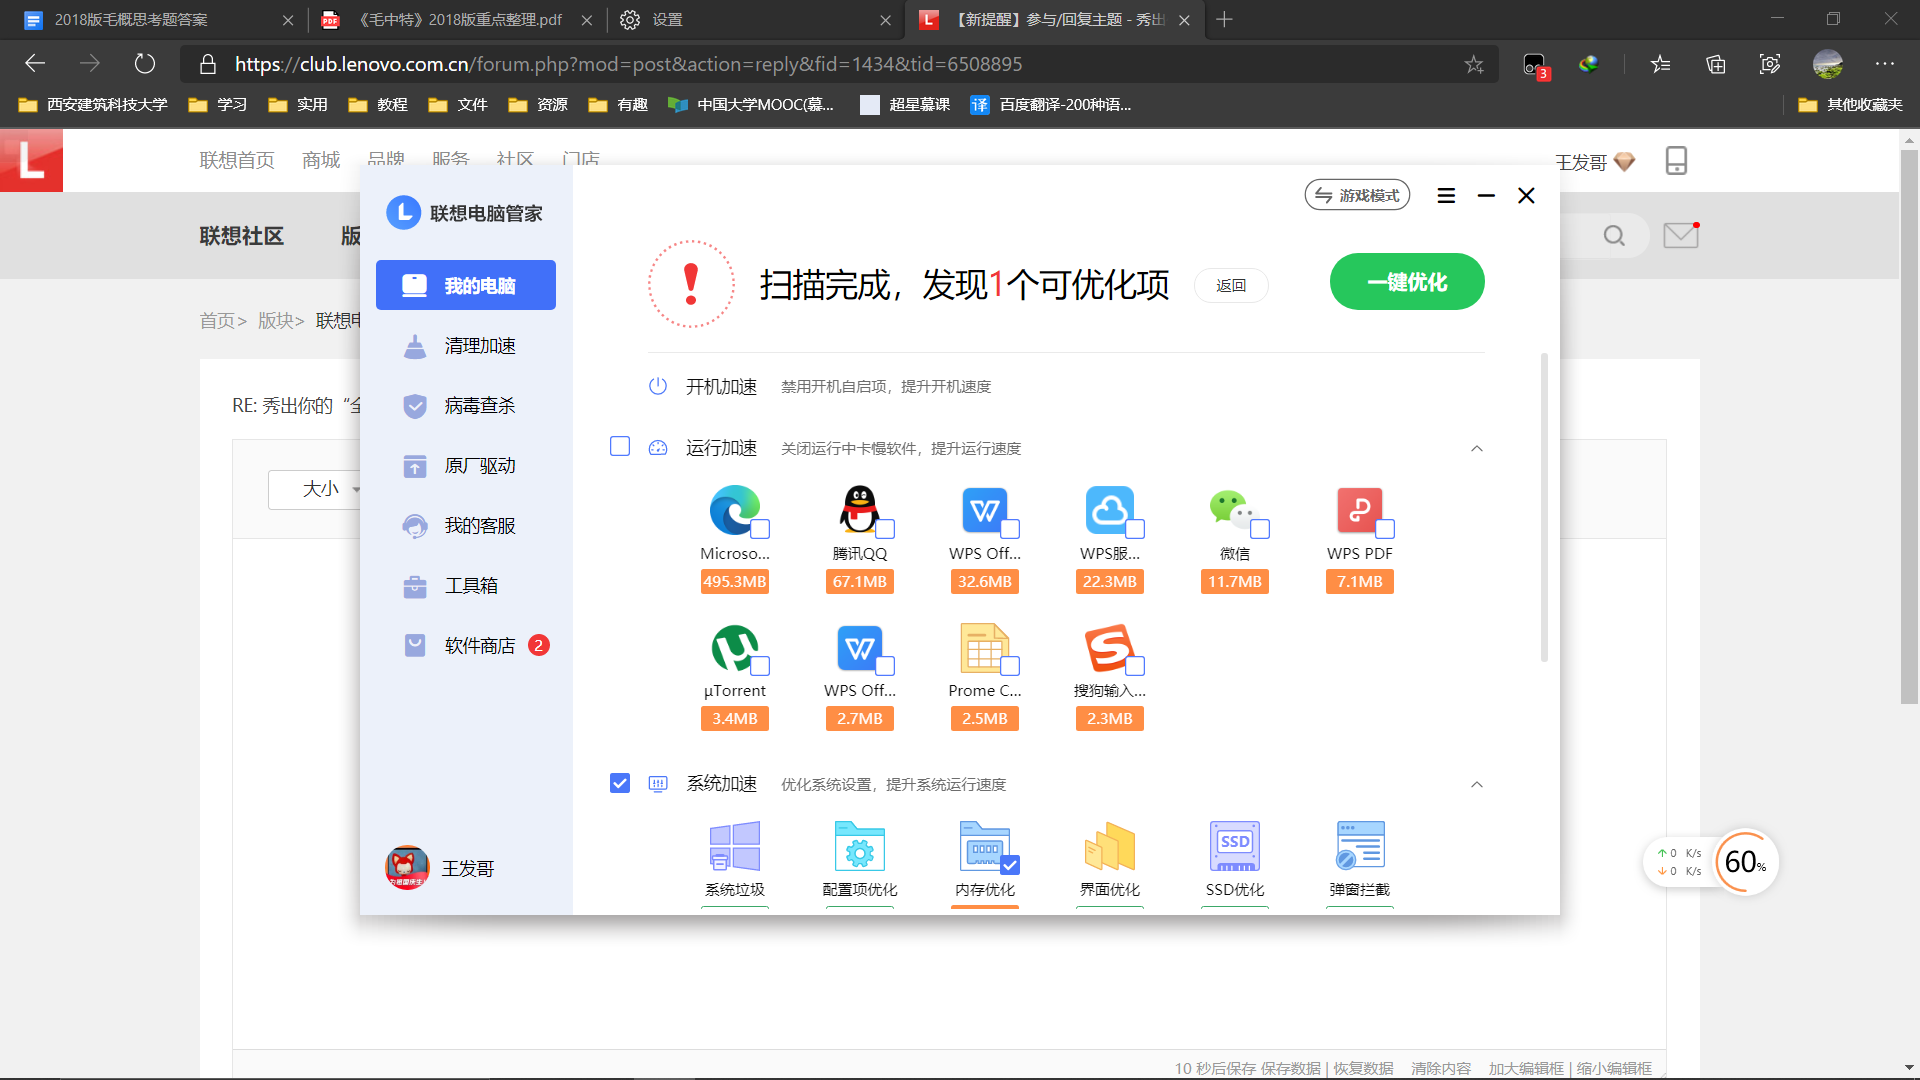Click the 60% memory floating ball

1745,862
